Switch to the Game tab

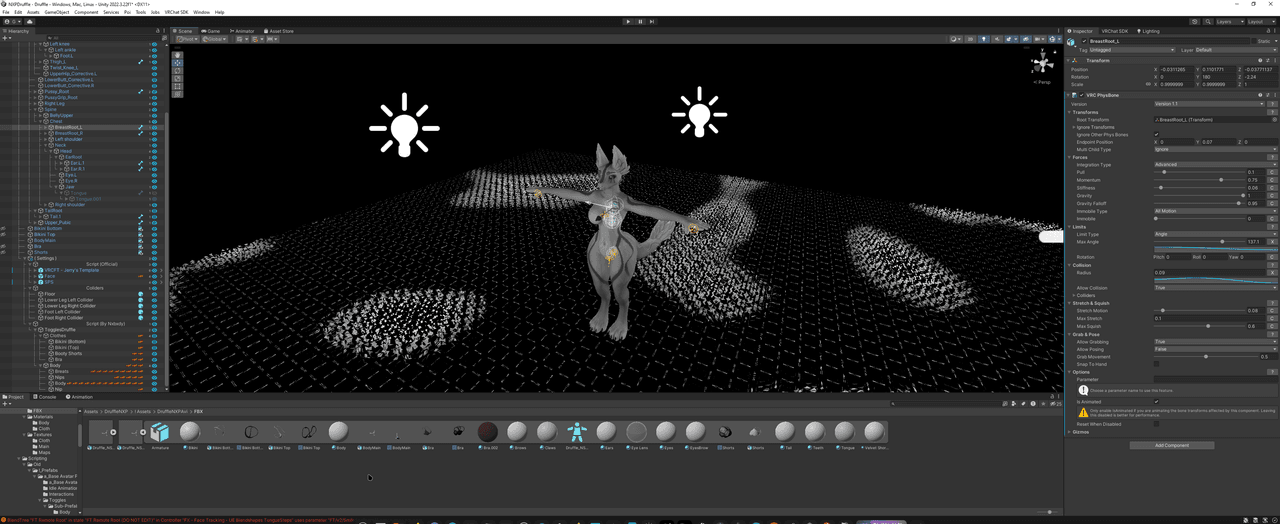[x=211, y=31]
